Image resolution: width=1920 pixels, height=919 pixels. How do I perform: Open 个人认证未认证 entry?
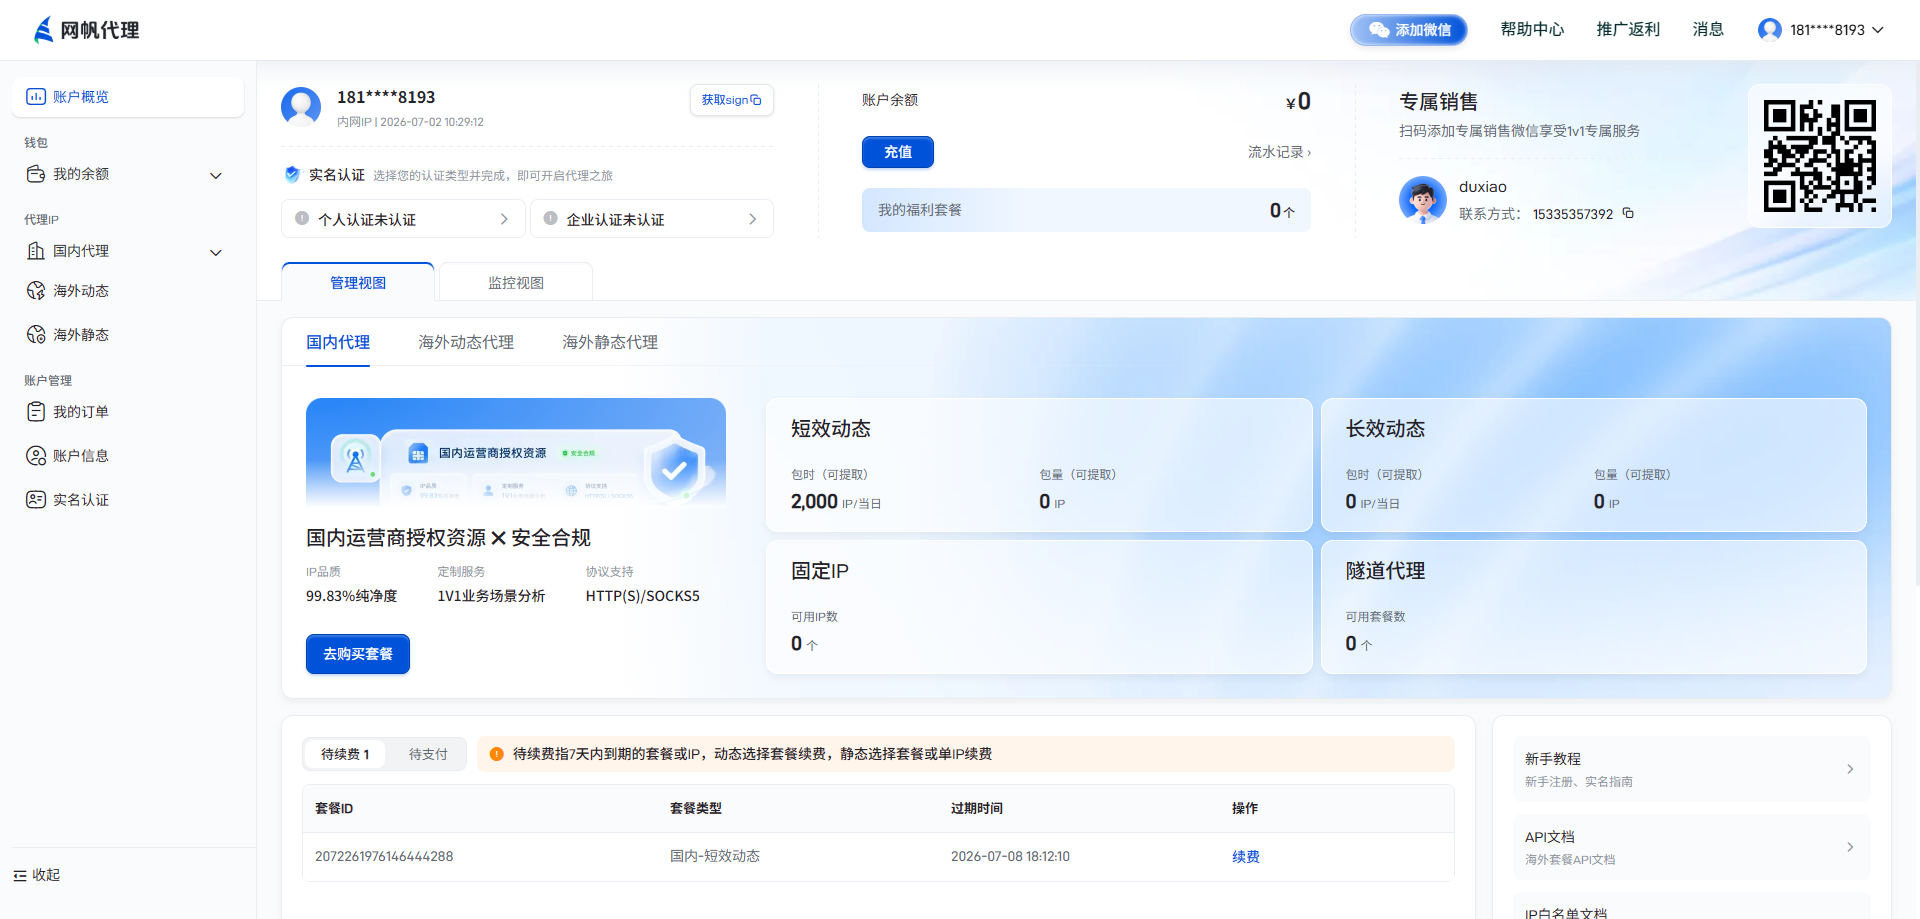coord(403,219)
